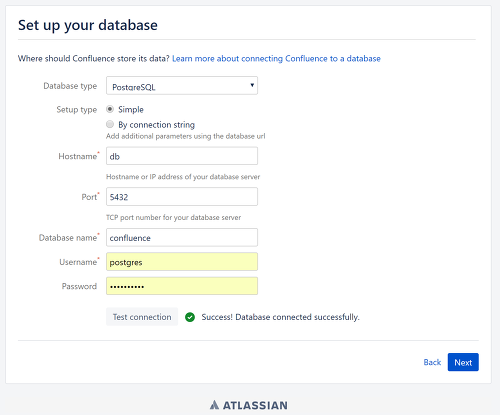The height and width of the screenshot is (415, 500).
Task: Click the Next button
Action: (x=463, y=362)
